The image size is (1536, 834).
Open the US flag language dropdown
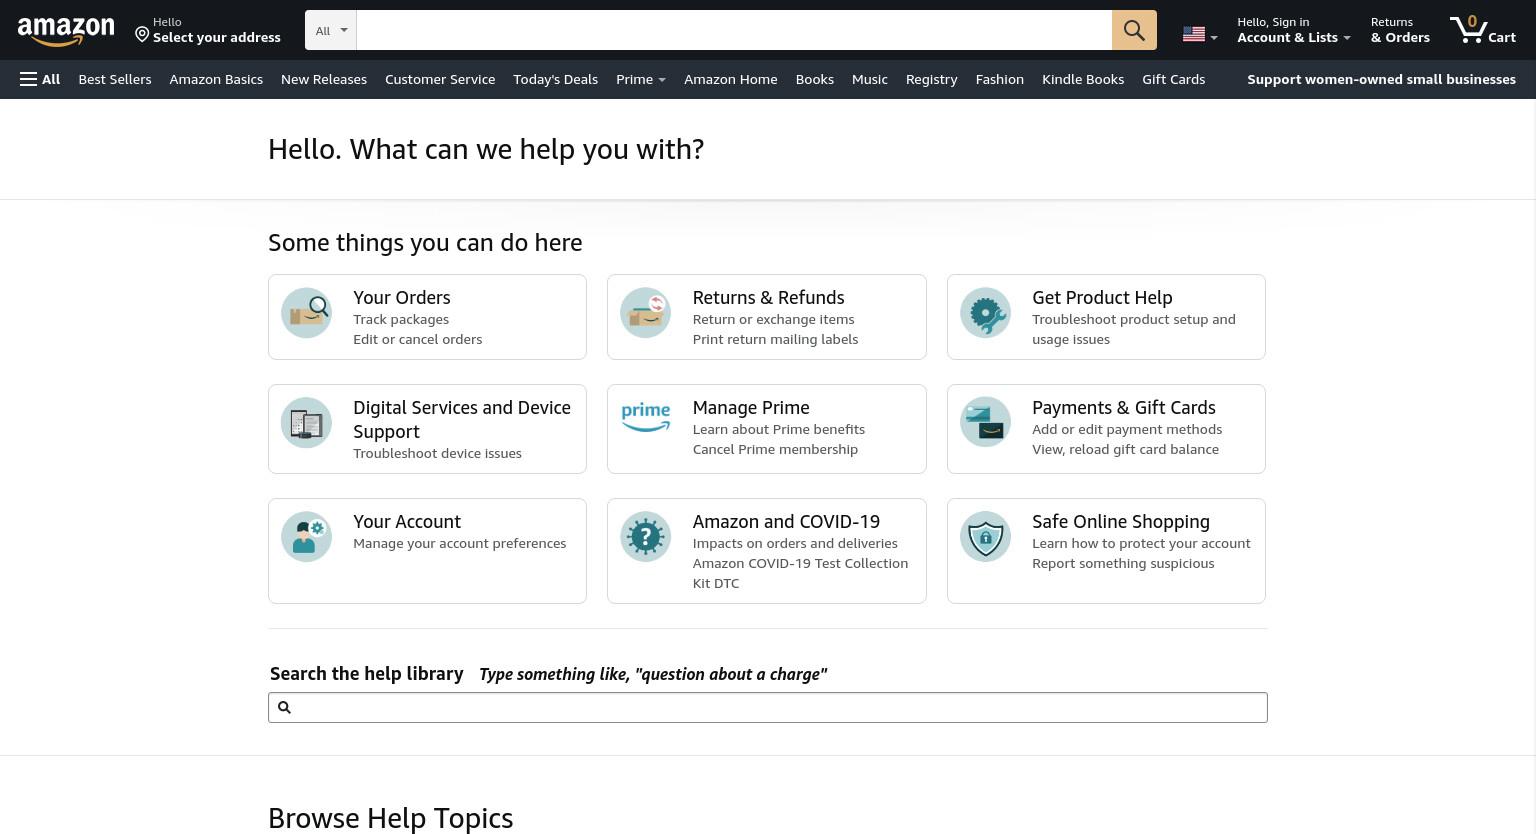1199,35
